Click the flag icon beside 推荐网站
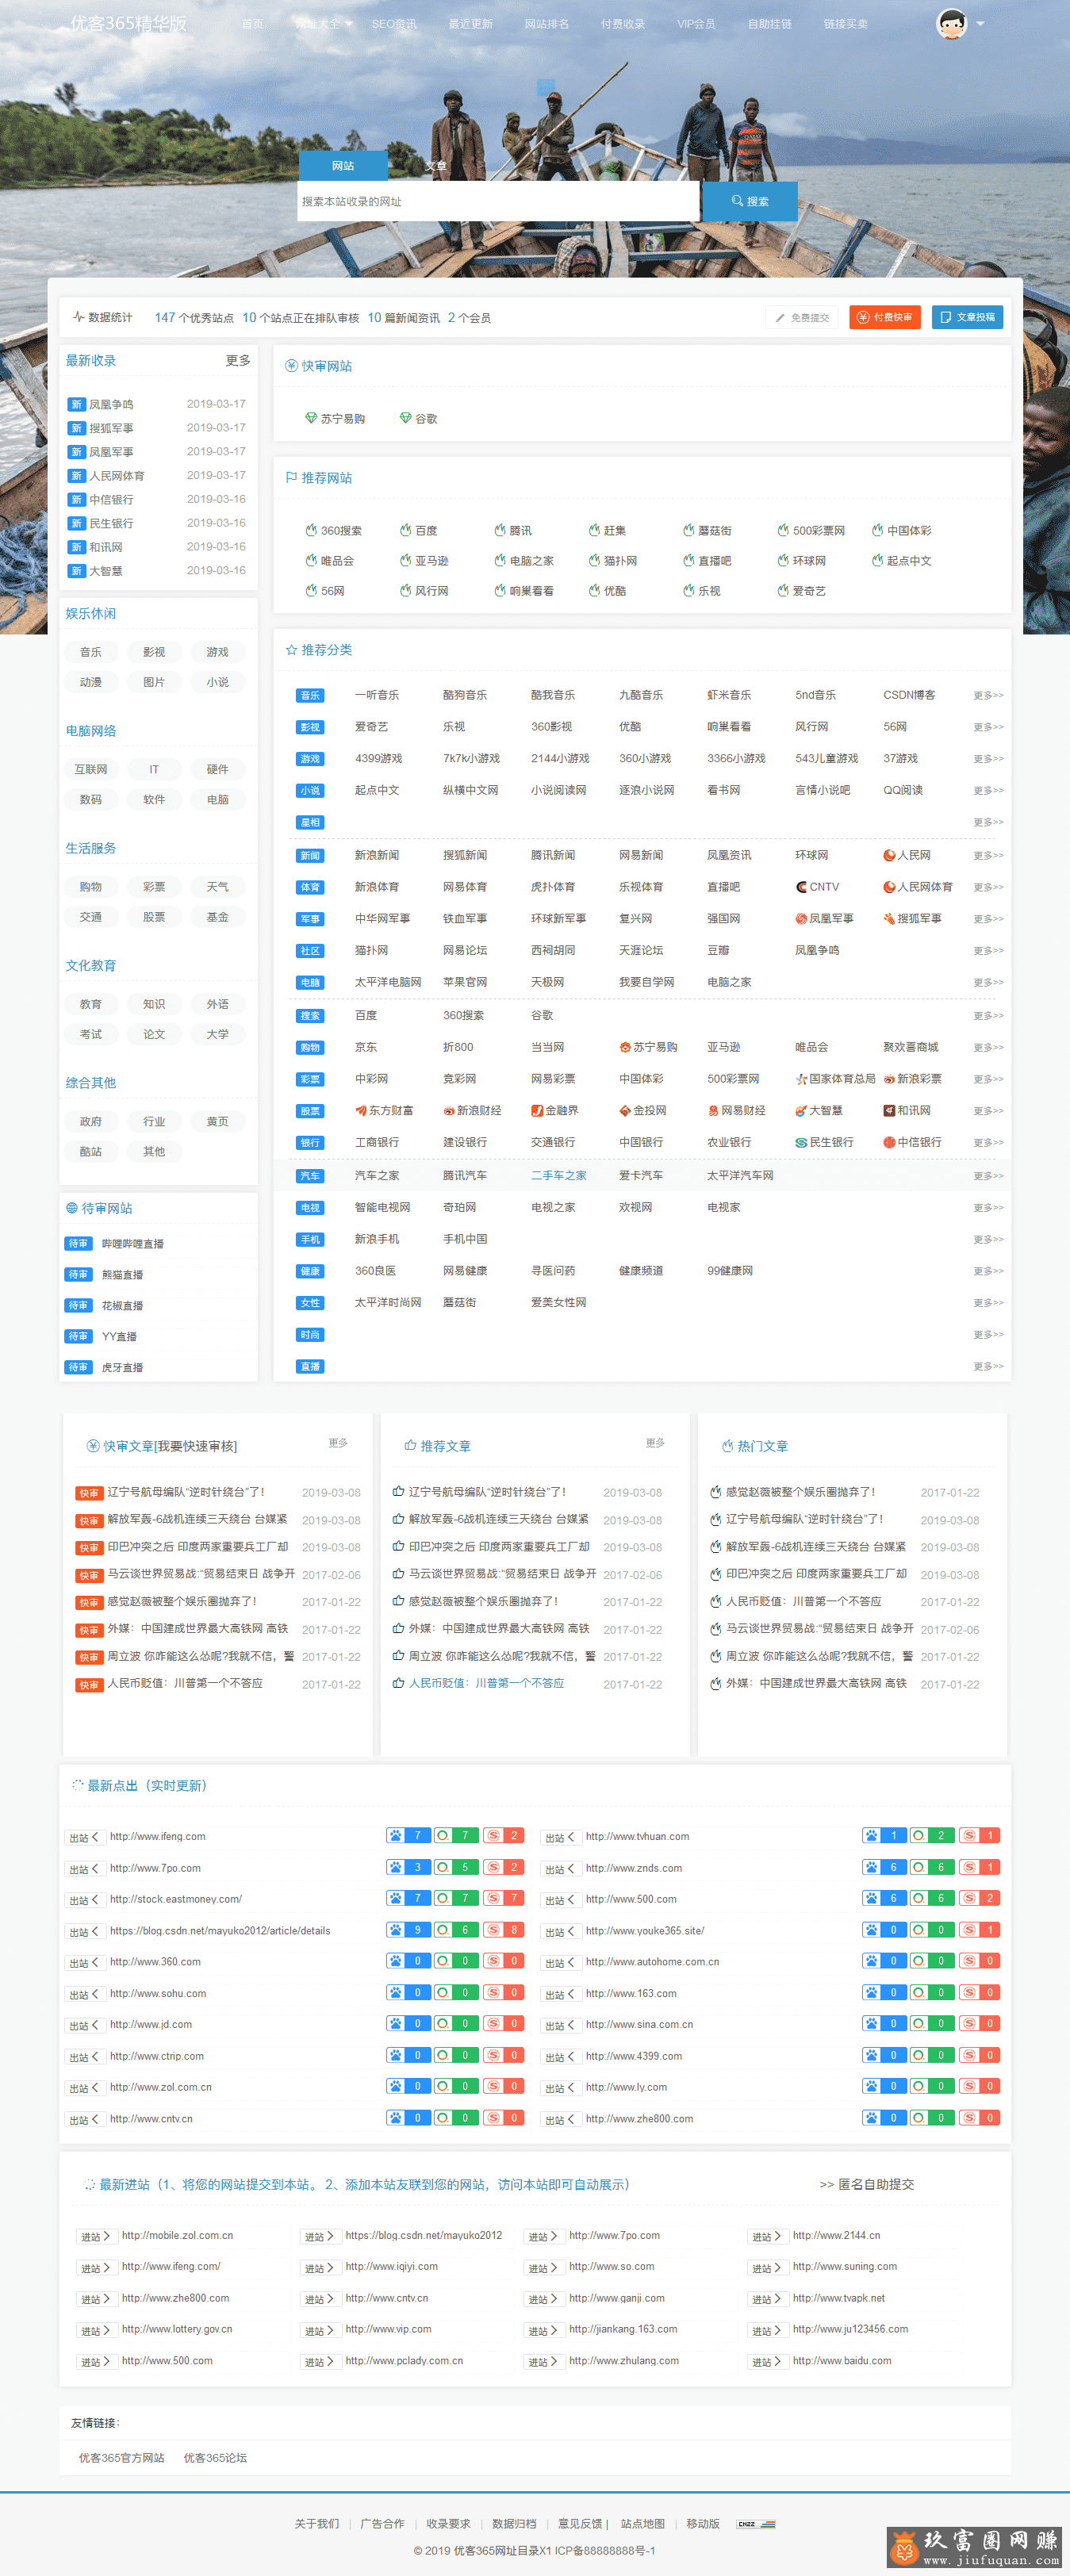 click(x=291, y=478)
